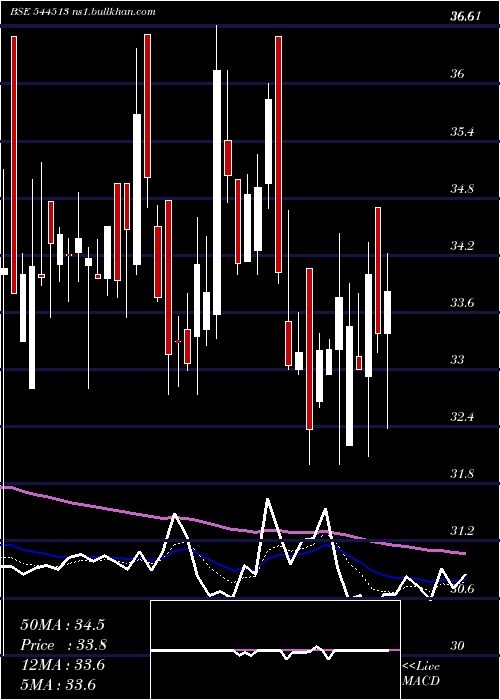Click the 12MA : 33.6 readout
Image resolution: width=500 pixels, height=700 pixels.
[x=62, y=665]
